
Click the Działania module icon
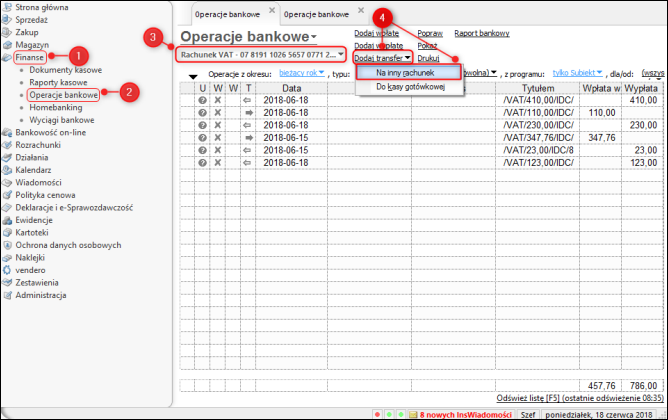click(x=7, y=157)
